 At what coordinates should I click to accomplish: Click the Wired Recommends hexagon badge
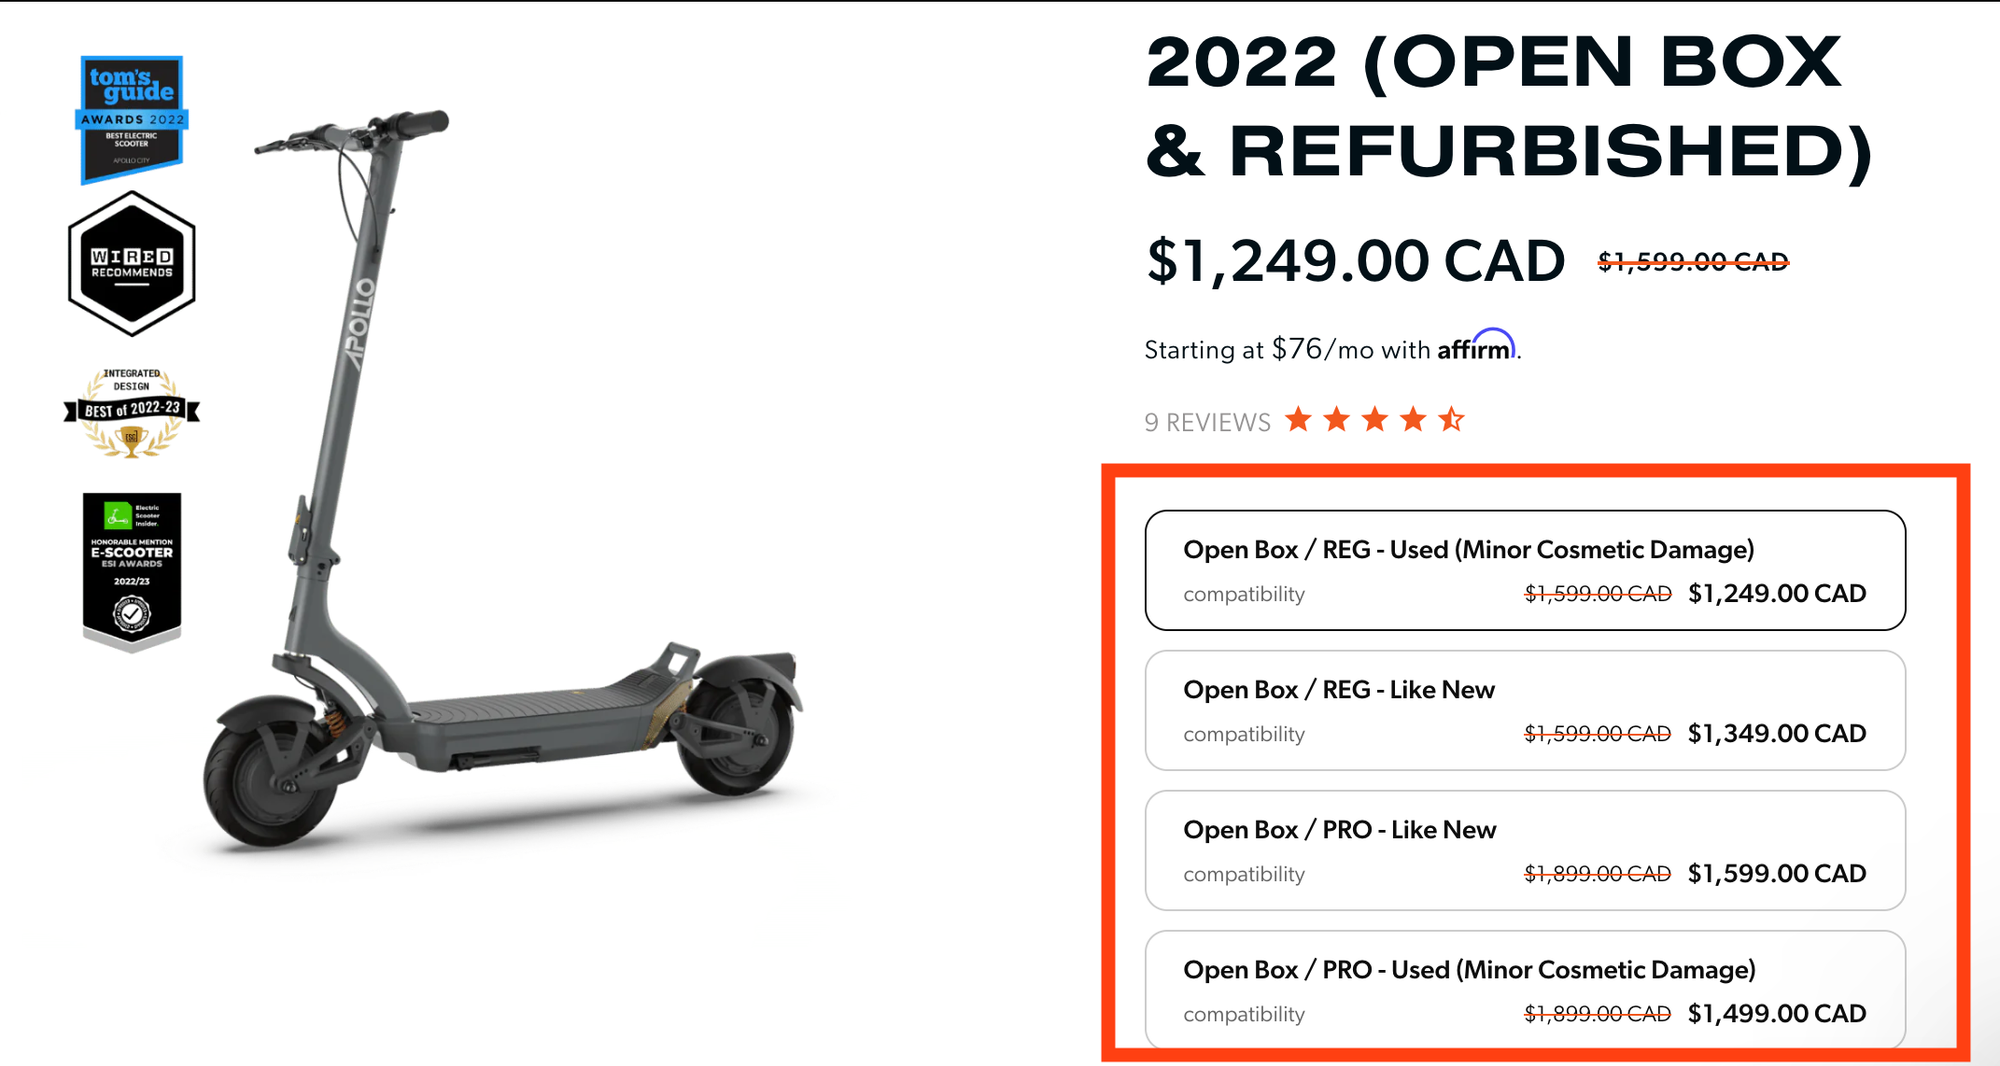pyautogui.click(x=132, y=263)
